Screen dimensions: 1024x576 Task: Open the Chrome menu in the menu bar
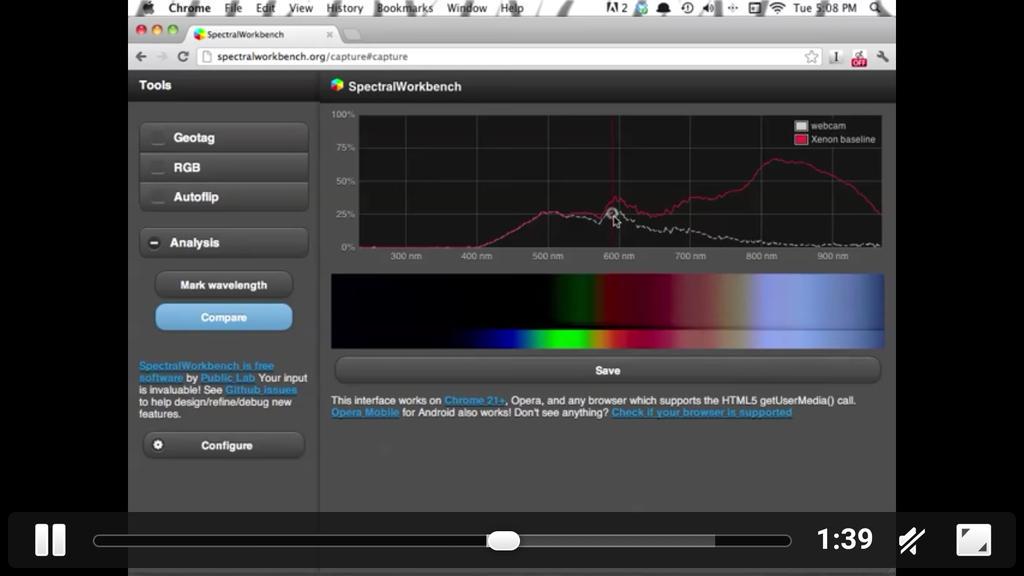coord(189,8)
